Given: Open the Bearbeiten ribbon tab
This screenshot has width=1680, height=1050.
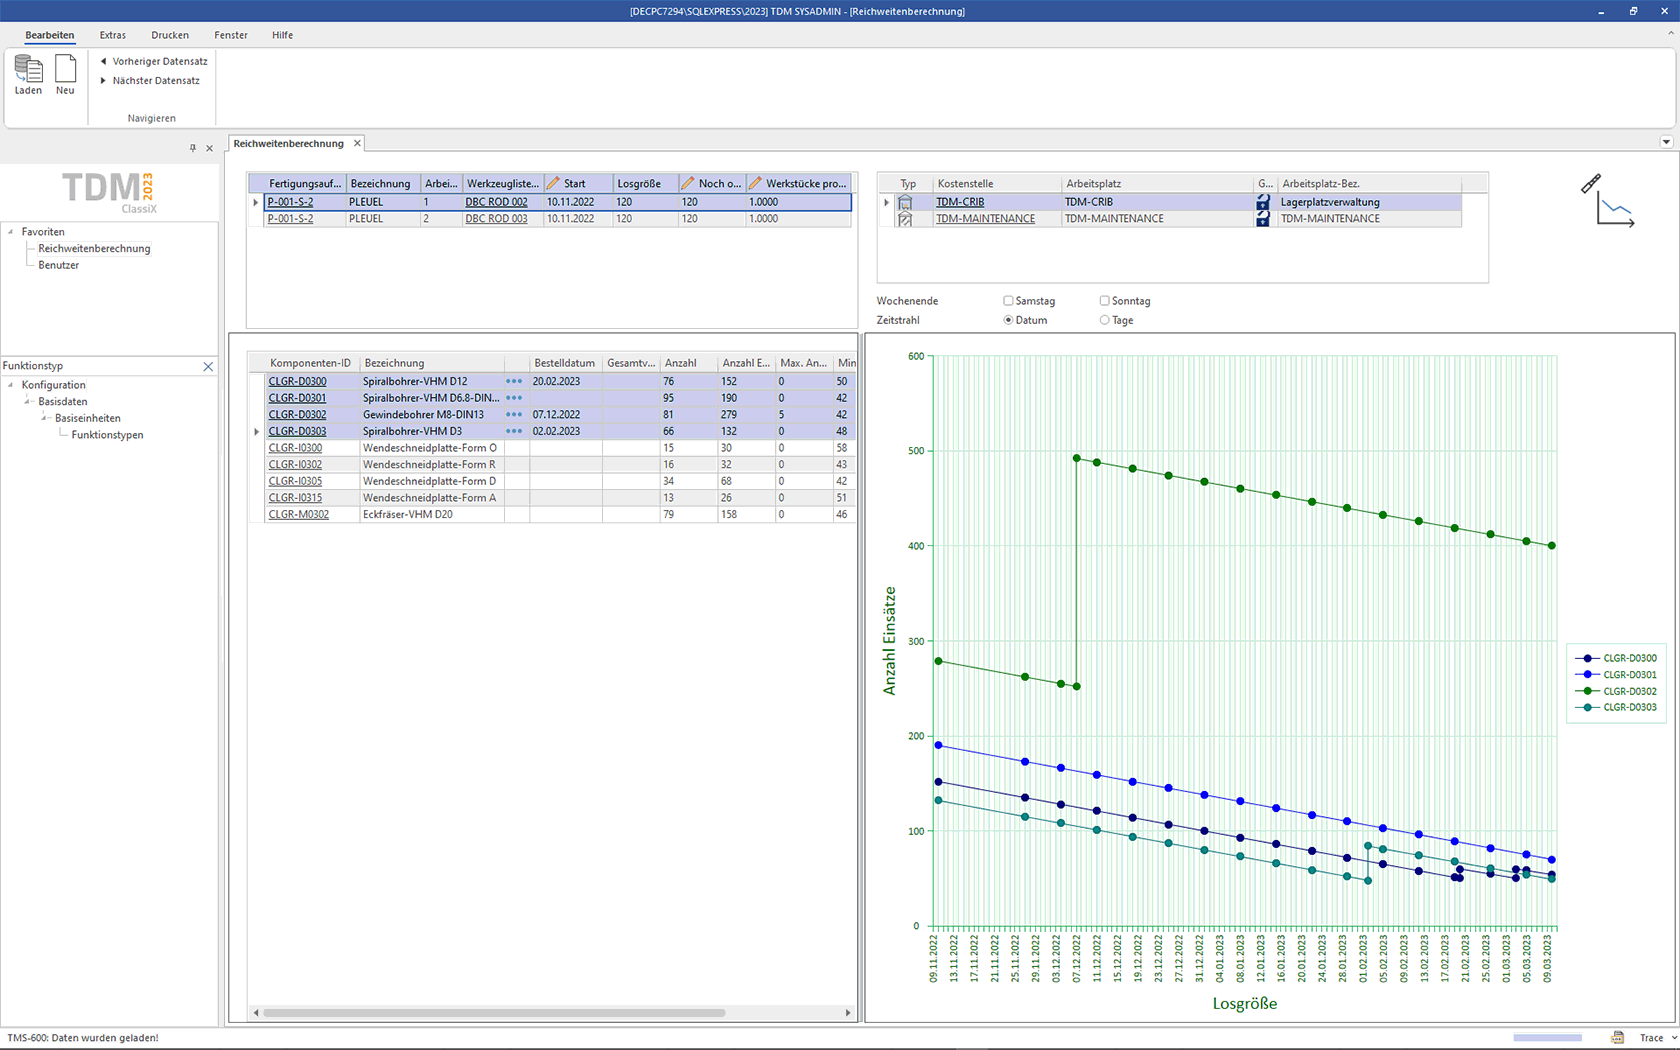Looking at the screenshot, I should (x=50, y=35).
